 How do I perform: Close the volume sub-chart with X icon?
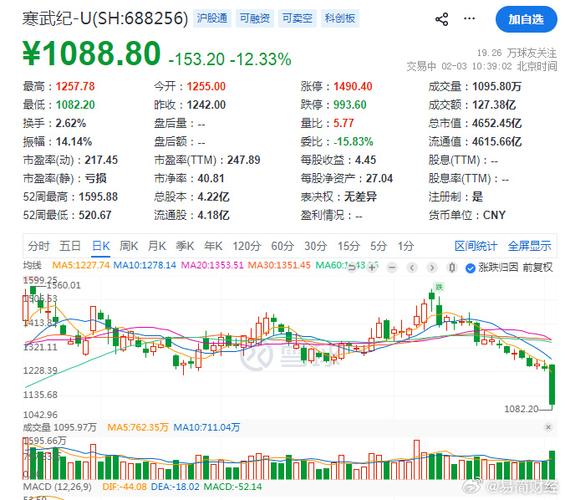coord(548,427)
